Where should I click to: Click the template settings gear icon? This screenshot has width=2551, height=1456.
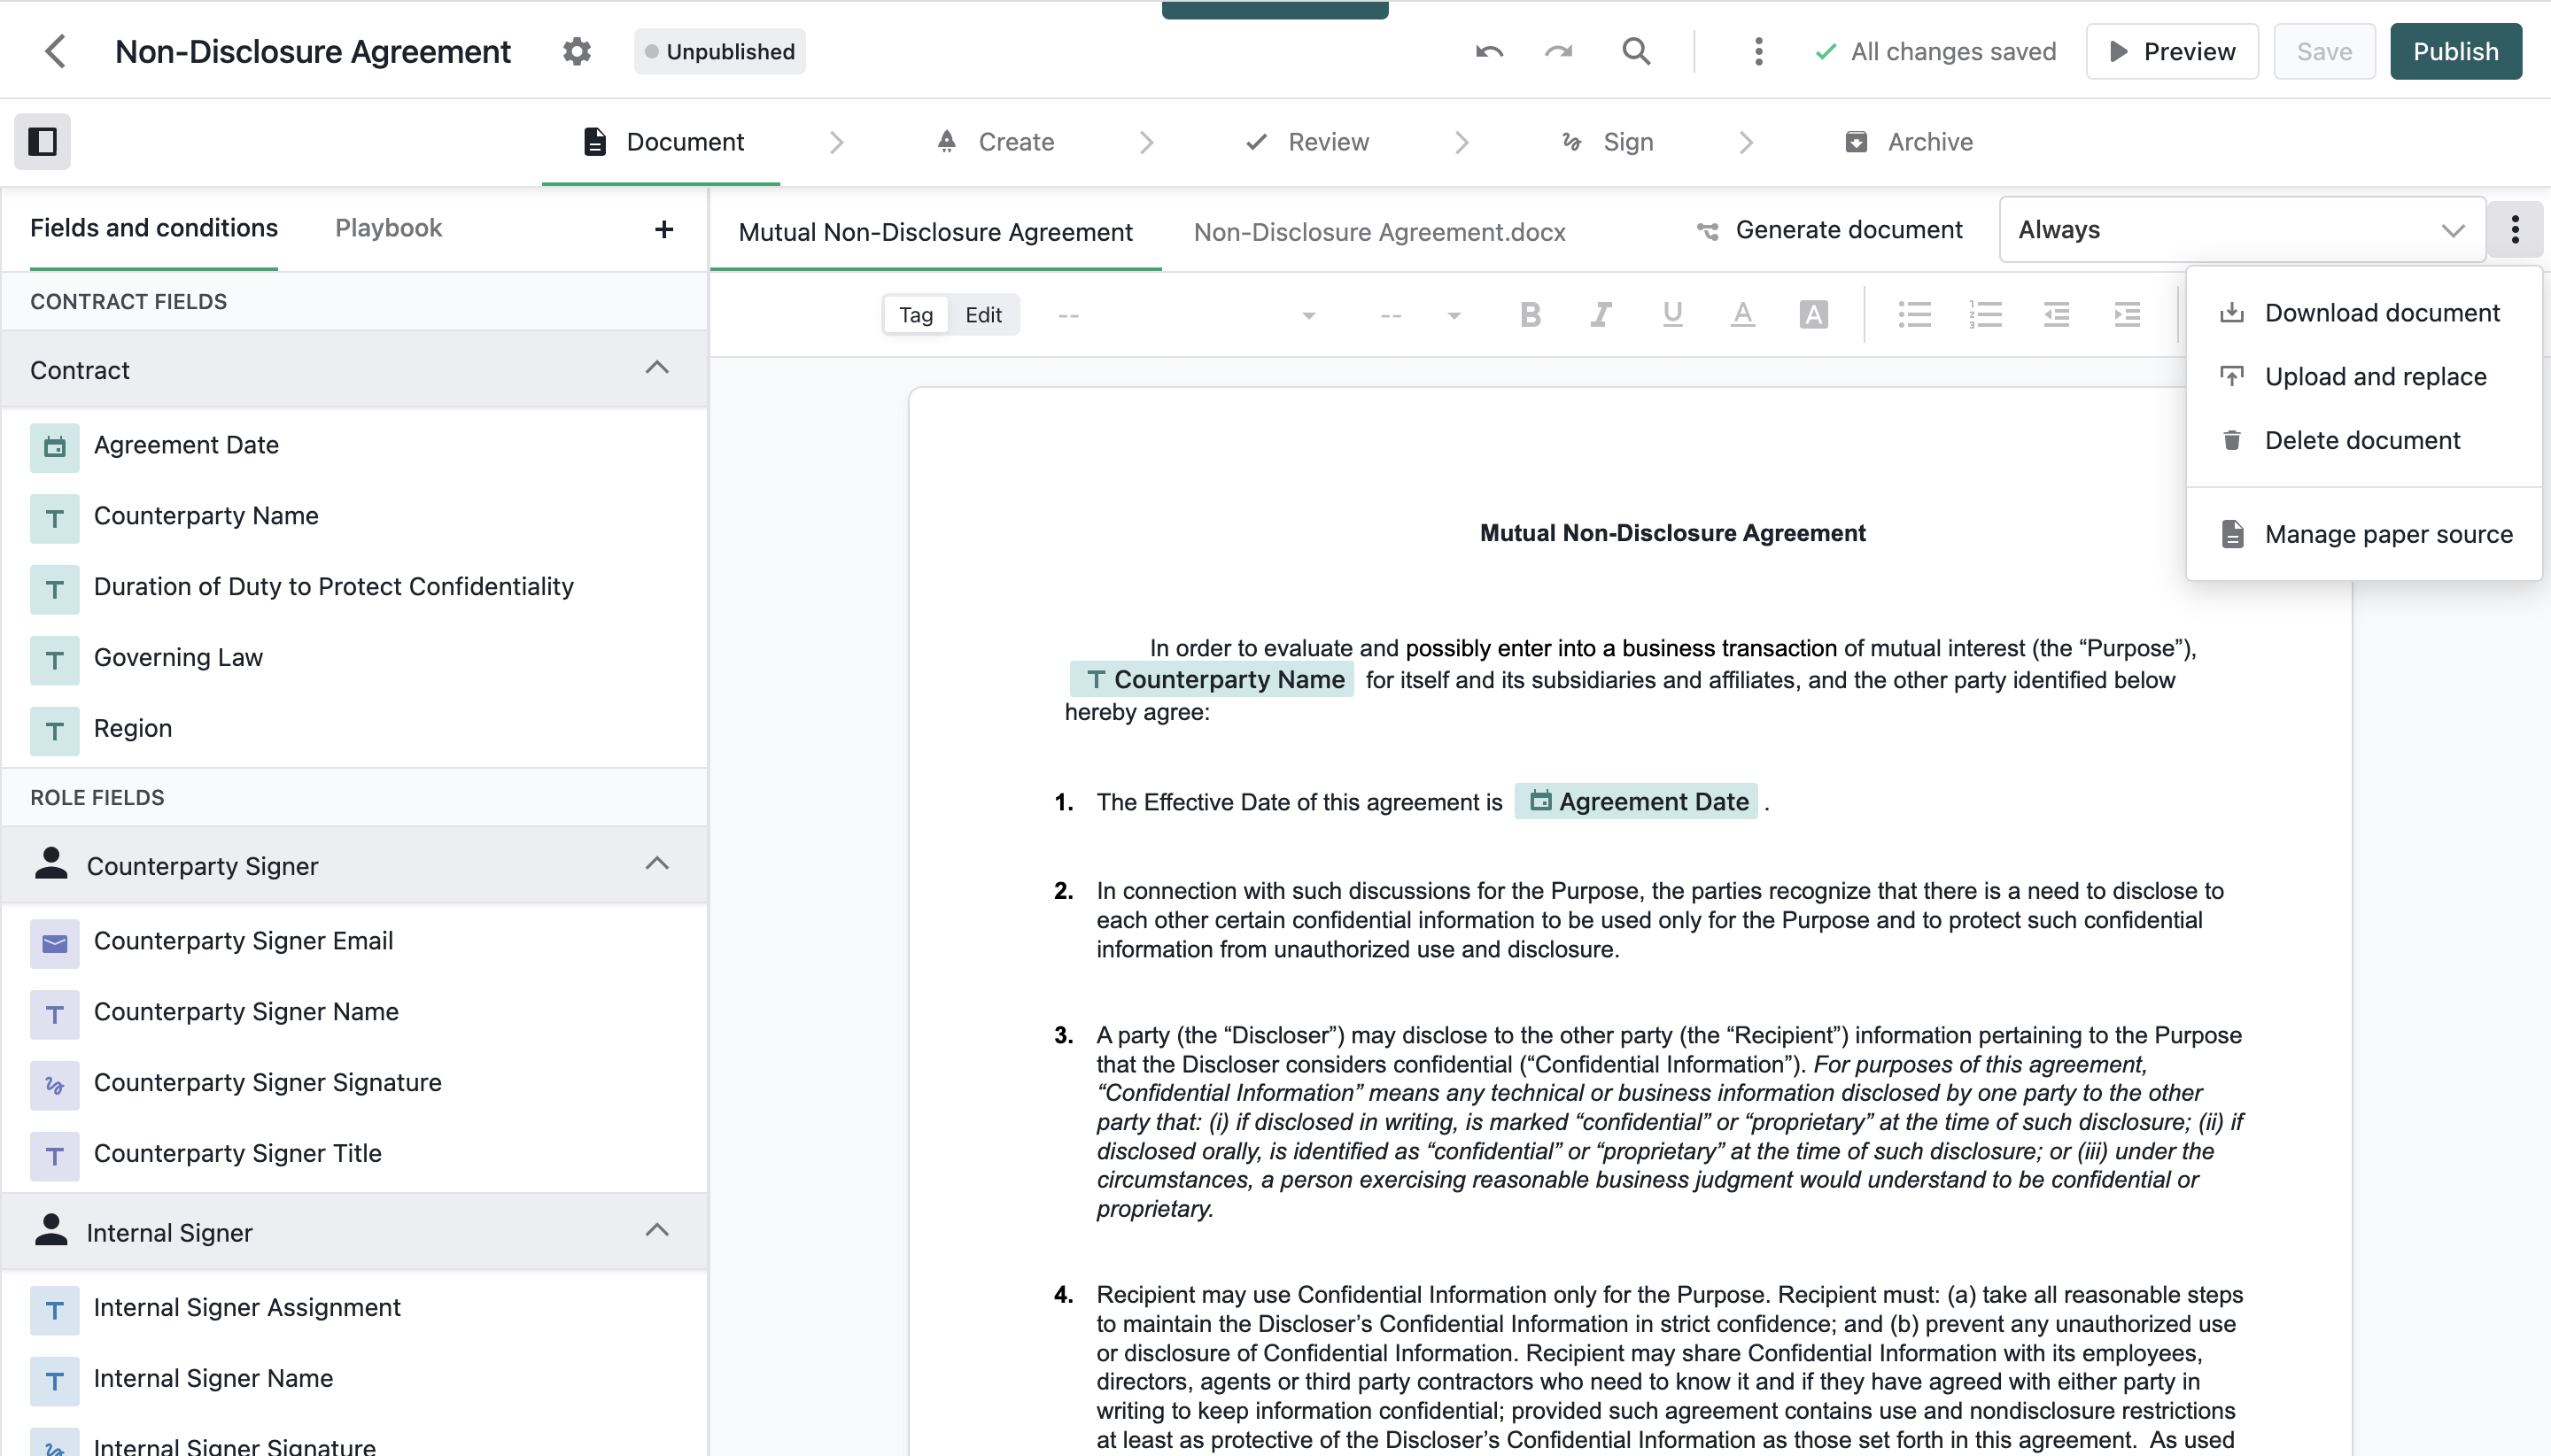[x=577, y=51]
